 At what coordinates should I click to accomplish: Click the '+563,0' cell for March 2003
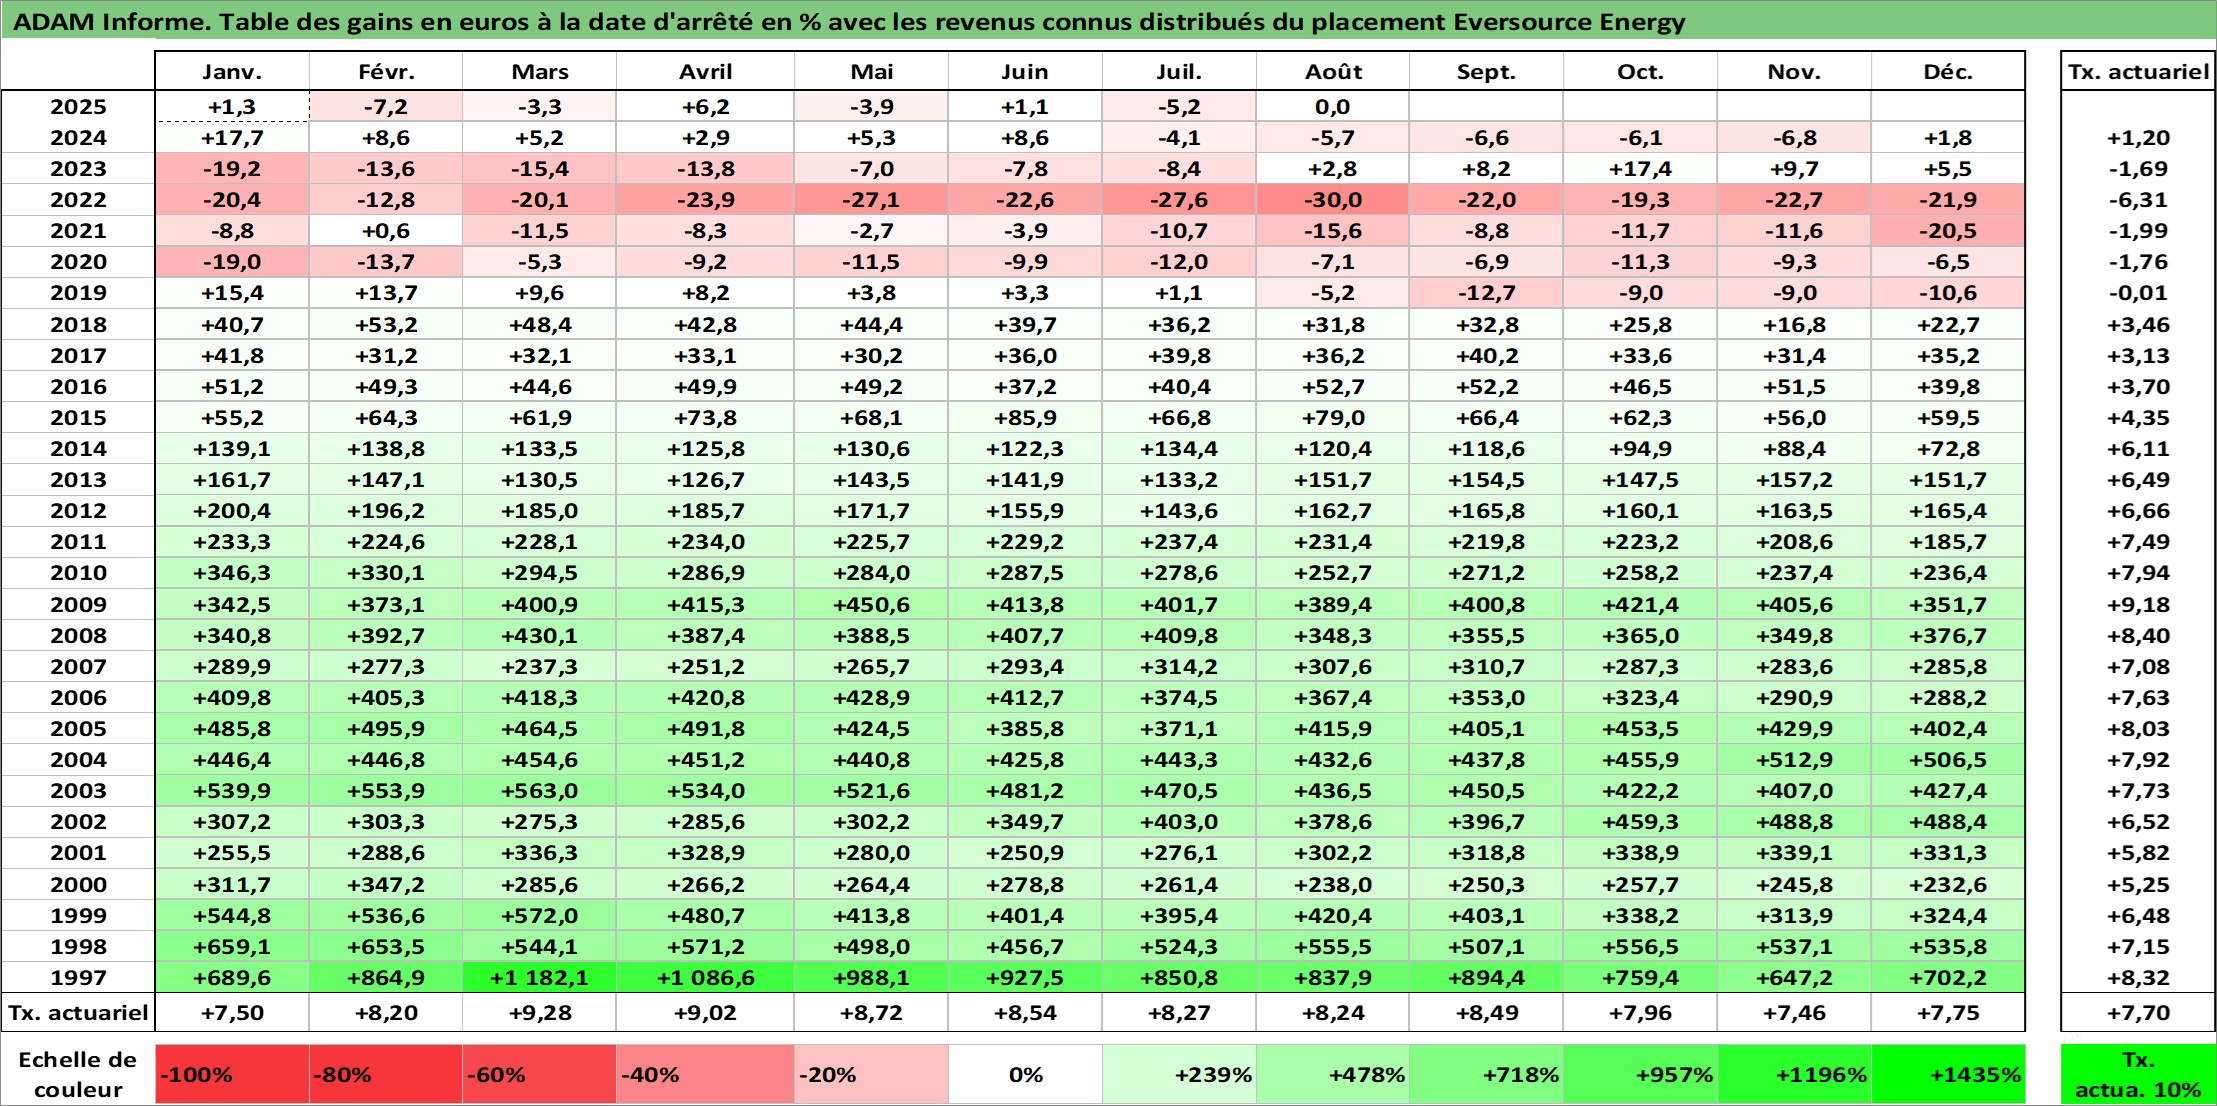pos(539,791)
